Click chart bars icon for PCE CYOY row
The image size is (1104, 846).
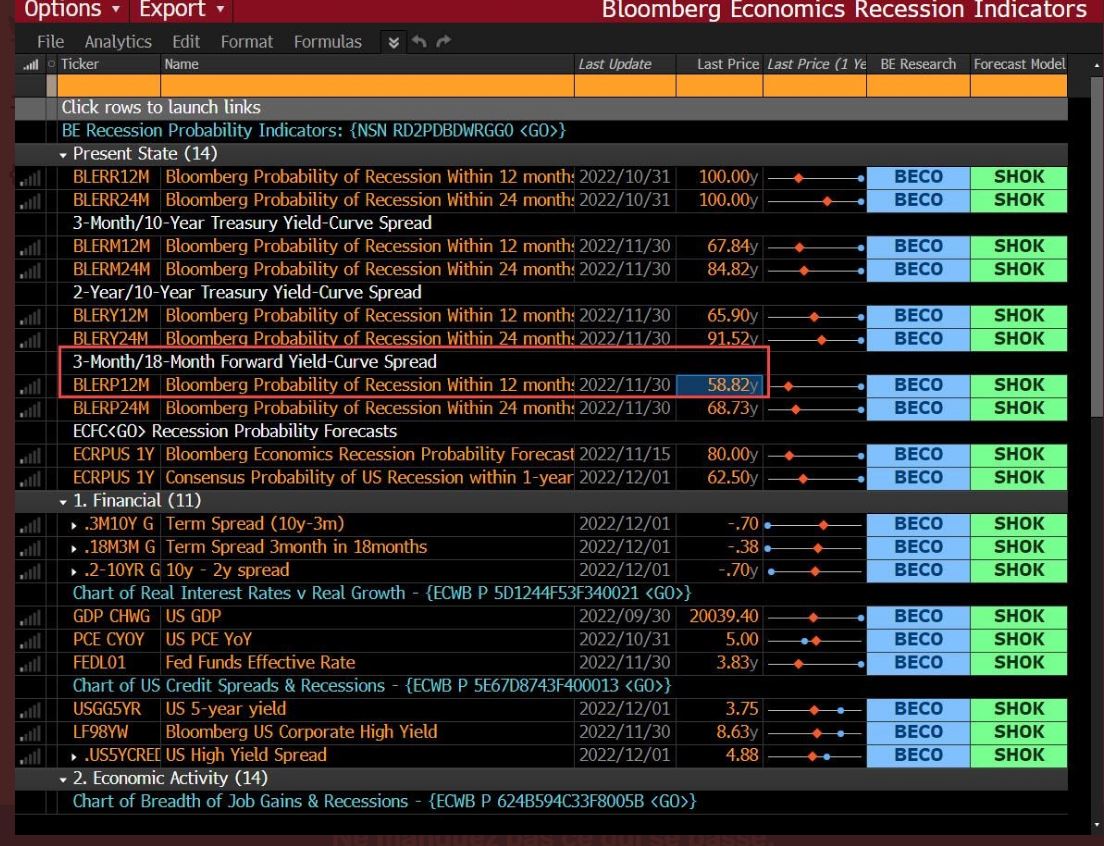point(30,641)
